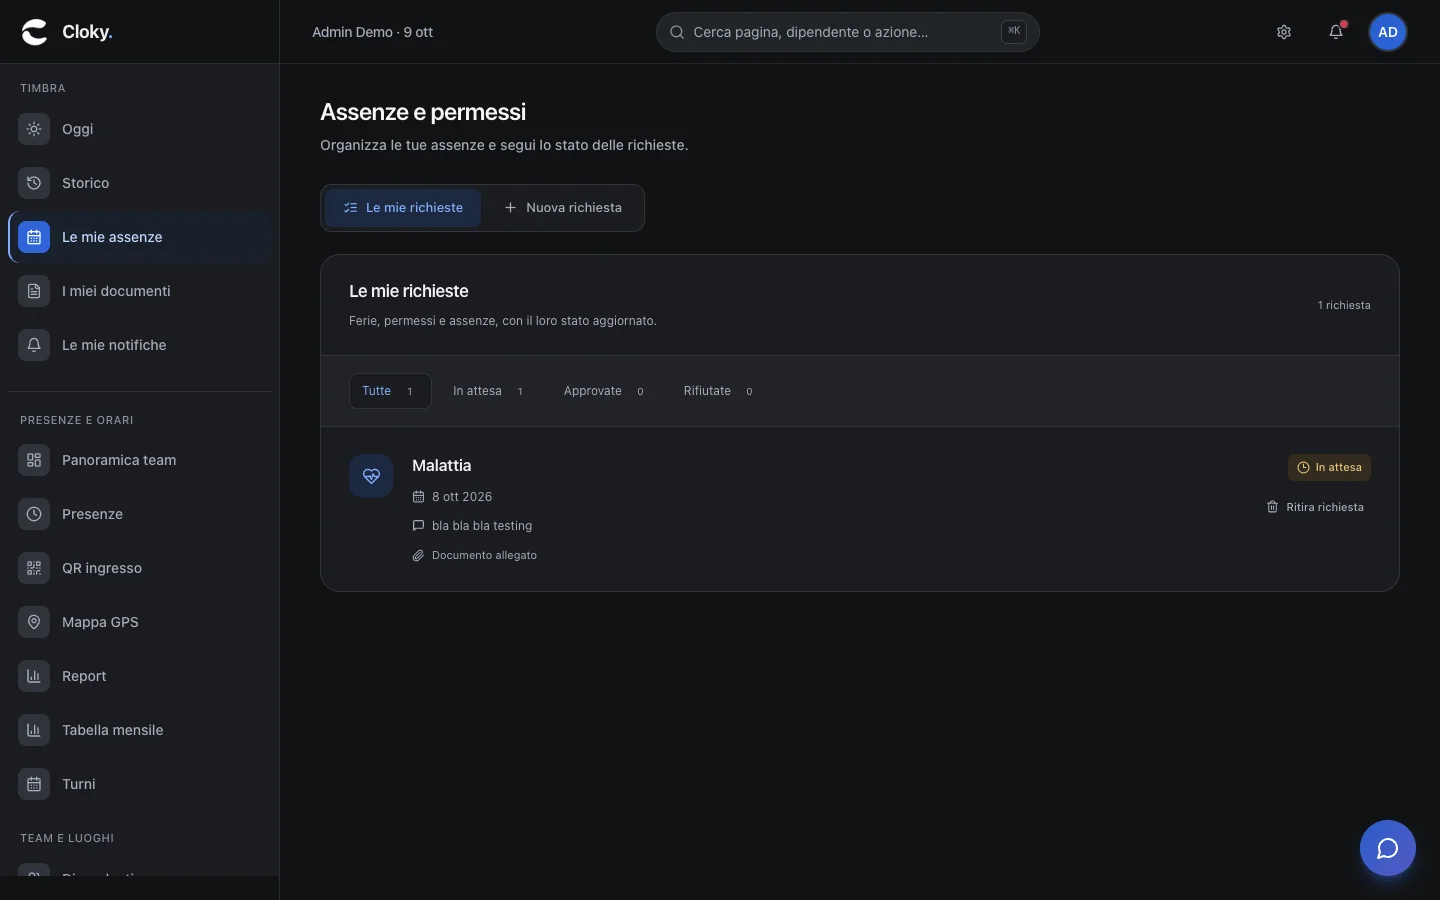
Task: Click the Malattia request title
Action: coord(441,466)
